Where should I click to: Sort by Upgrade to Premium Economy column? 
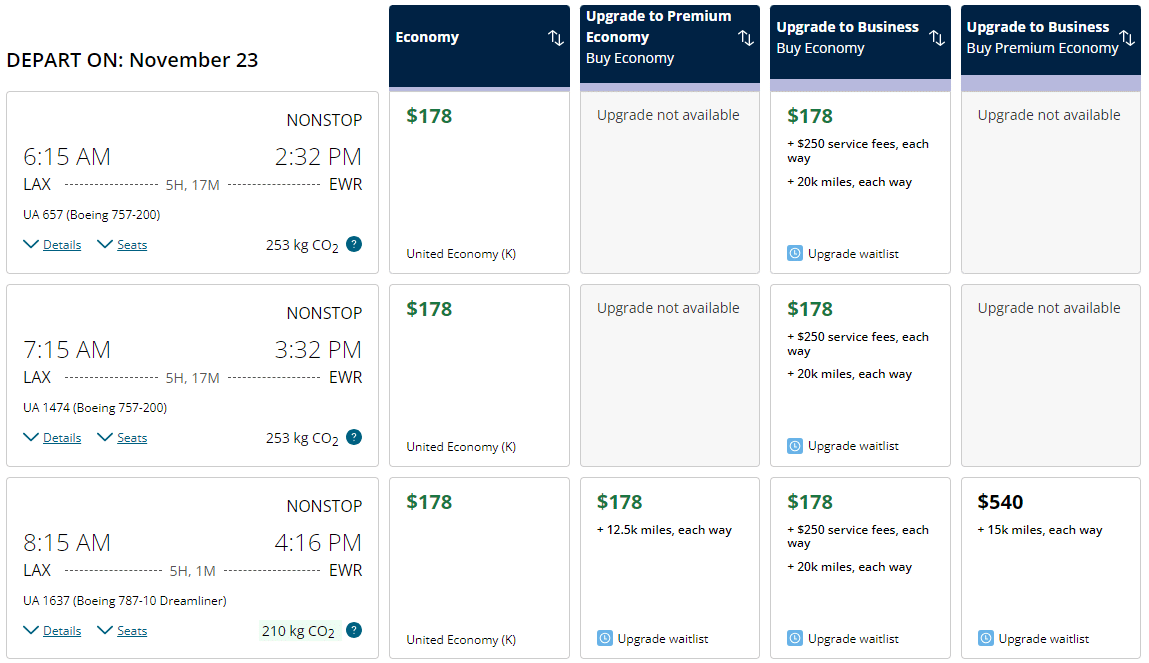(x=746, y=38)
